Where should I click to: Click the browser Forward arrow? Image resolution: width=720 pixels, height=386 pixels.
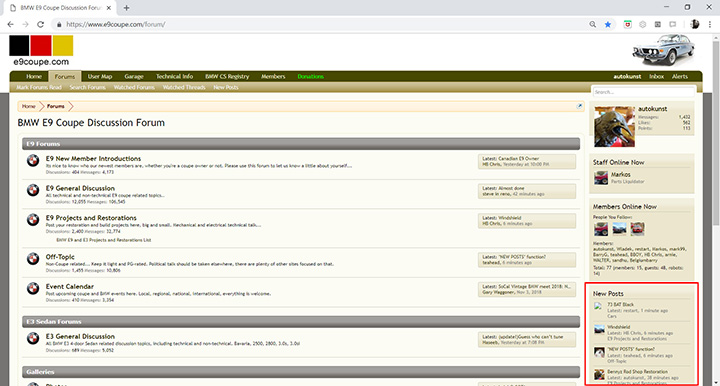(25, 24)
